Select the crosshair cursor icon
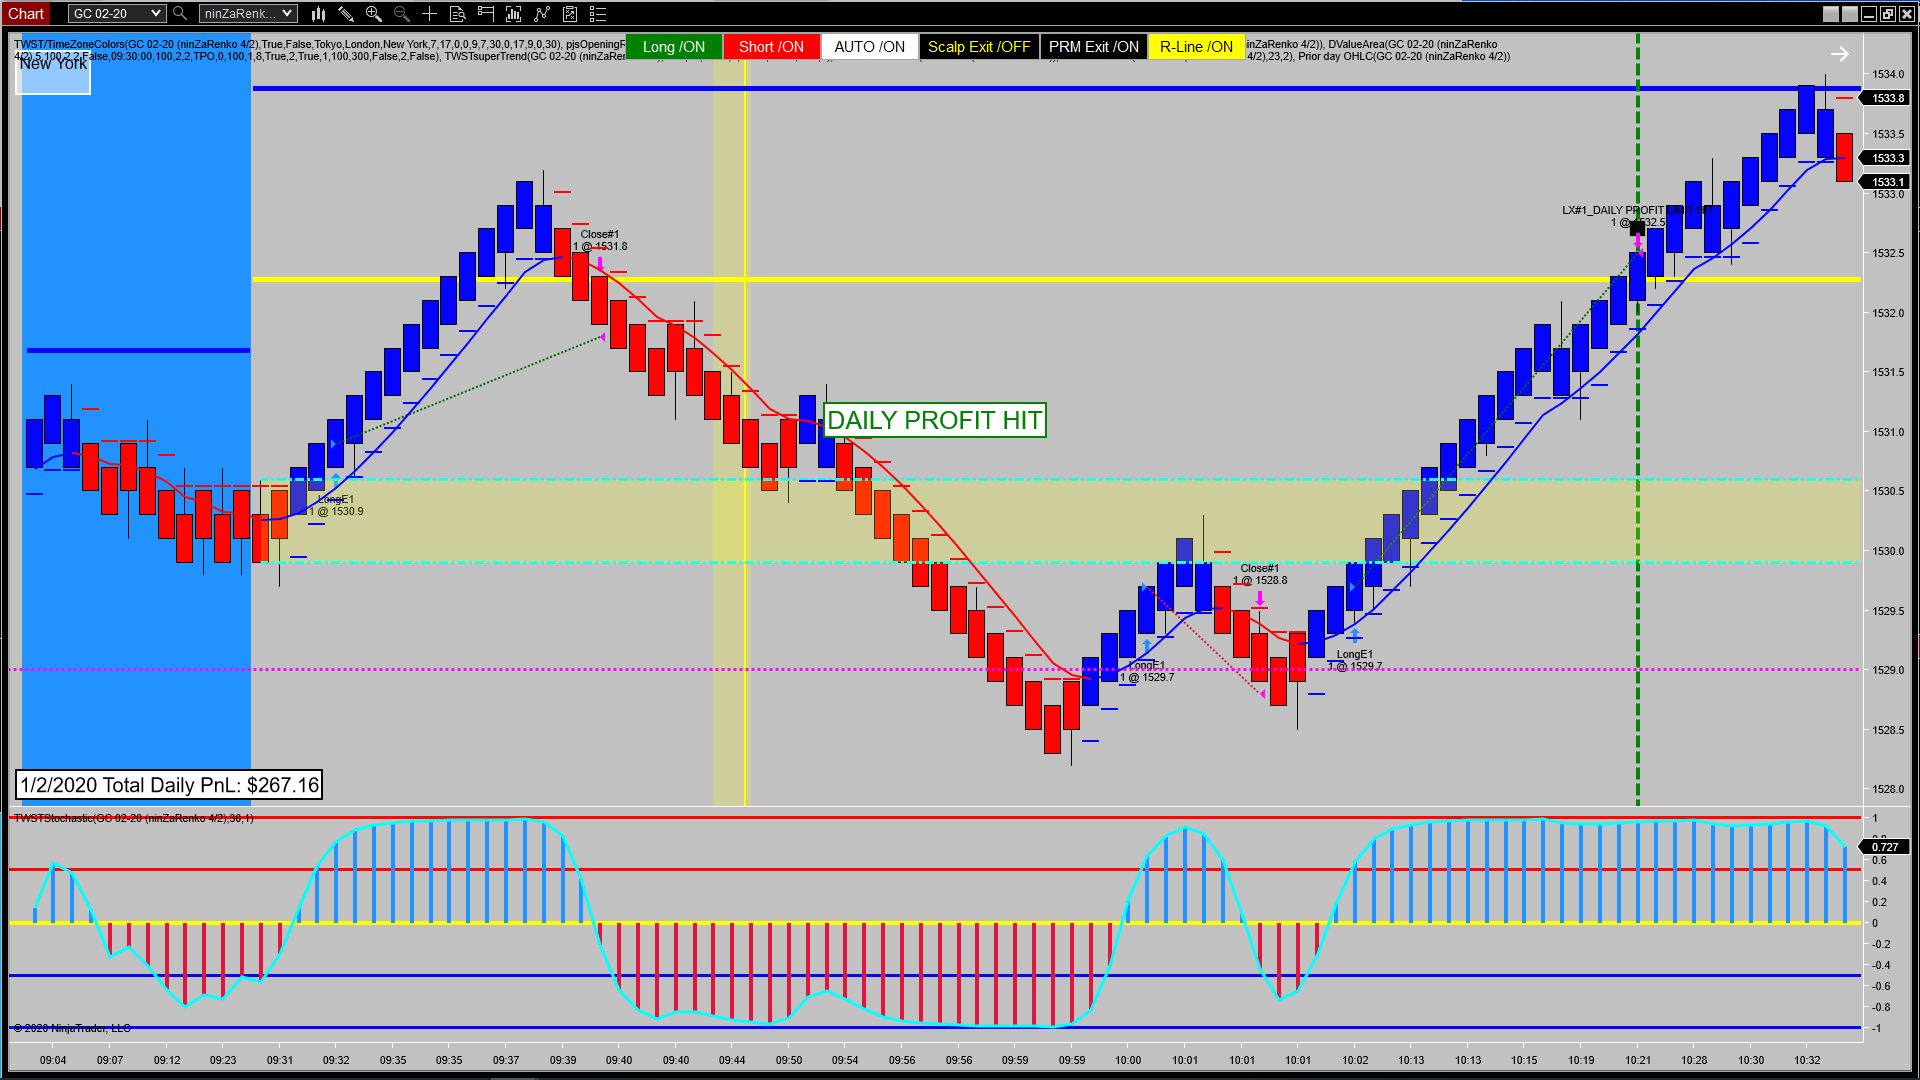1920x1080 pixels. (429, 14)
